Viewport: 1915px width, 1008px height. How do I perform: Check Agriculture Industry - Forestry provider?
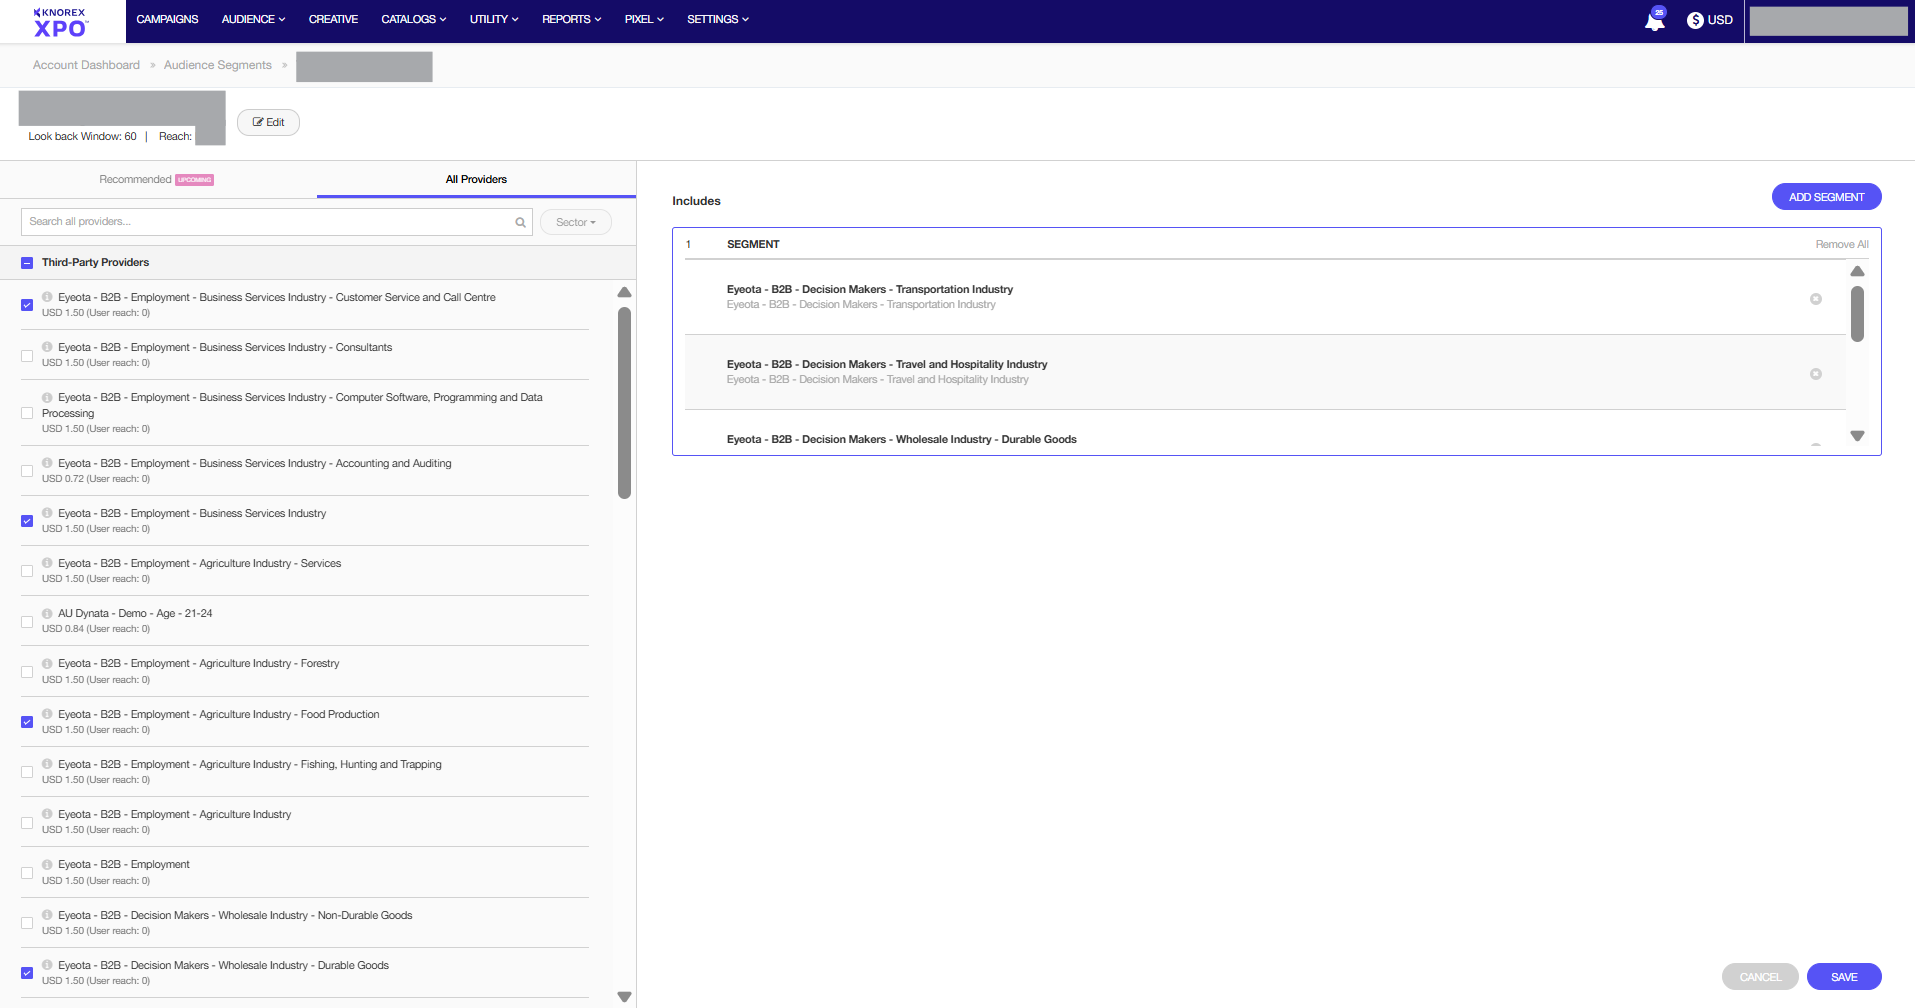pos(27,672)
